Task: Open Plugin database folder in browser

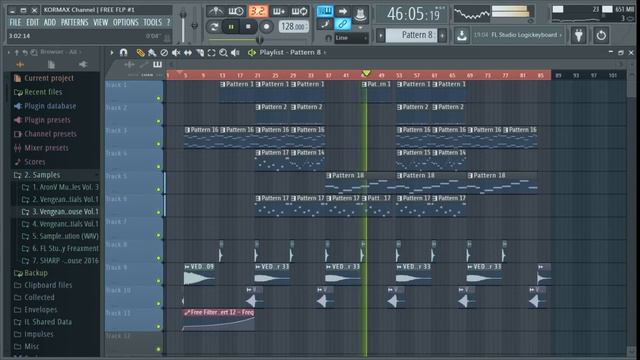Action: (50, 106)
